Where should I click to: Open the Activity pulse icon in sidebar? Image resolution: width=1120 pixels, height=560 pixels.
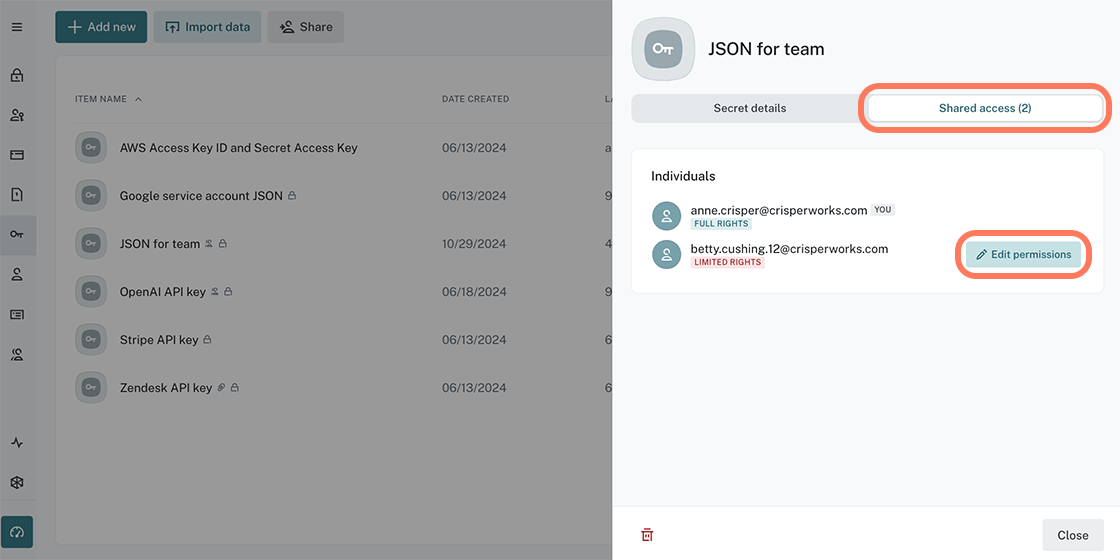17,443
